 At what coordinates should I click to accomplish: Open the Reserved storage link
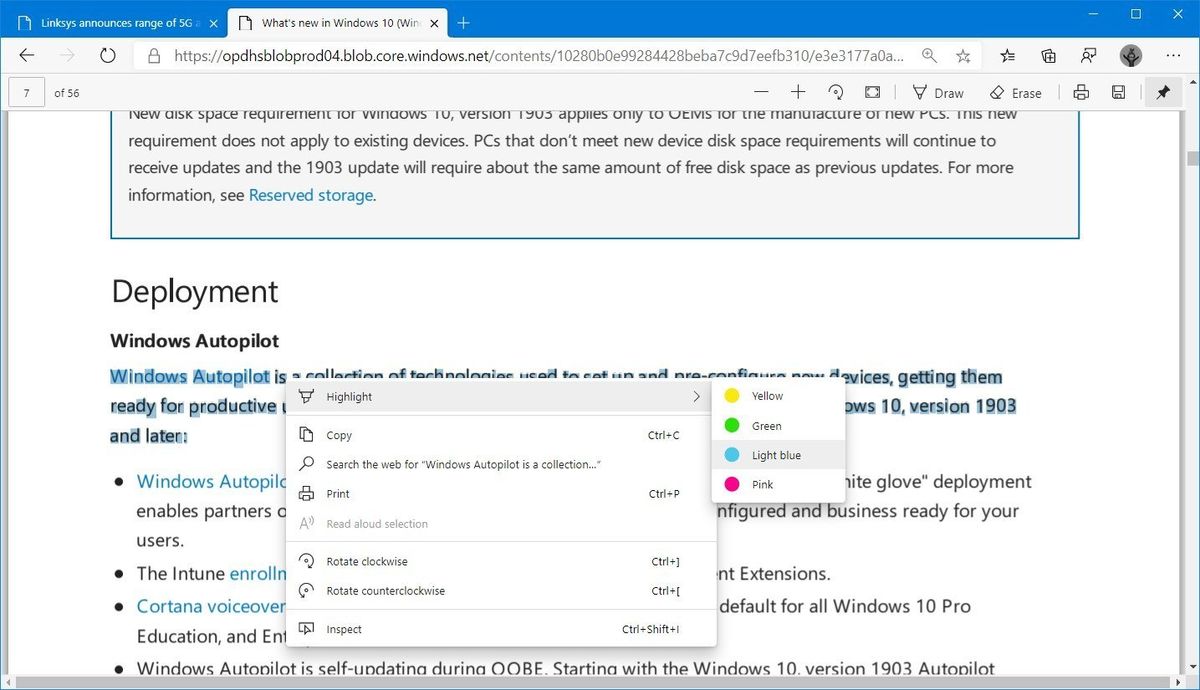point(310,194)
